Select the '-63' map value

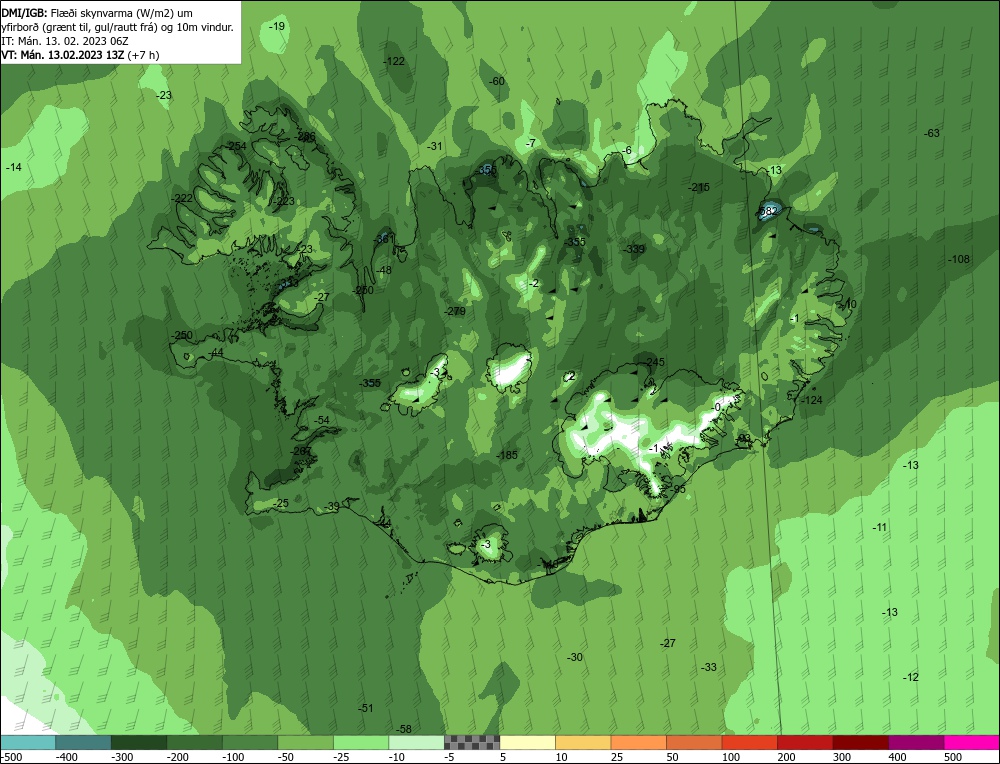tap(932, 133)
